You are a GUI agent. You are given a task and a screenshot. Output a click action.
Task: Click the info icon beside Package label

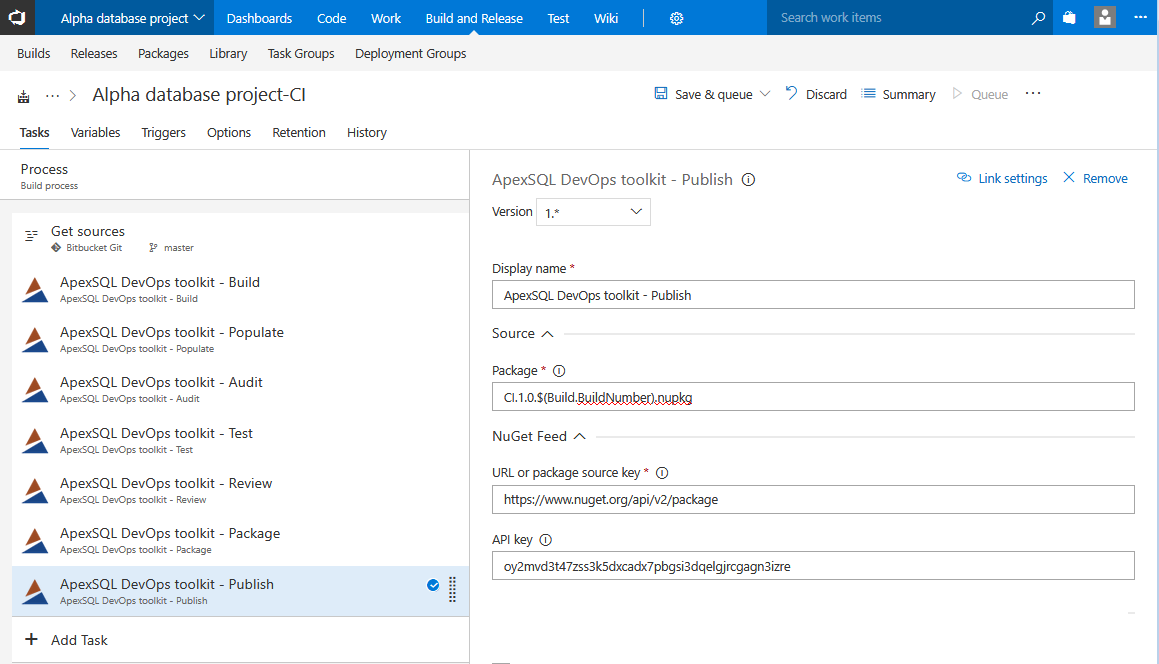point(559,371)
